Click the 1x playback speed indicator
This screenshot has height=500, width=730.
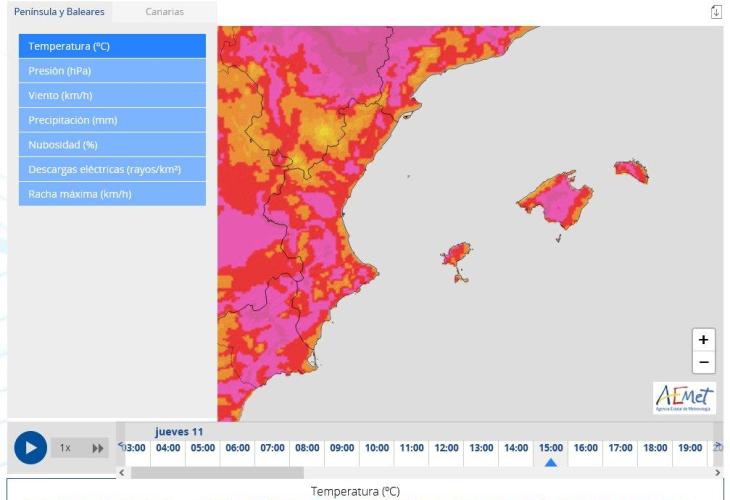[x=65, y=448]
